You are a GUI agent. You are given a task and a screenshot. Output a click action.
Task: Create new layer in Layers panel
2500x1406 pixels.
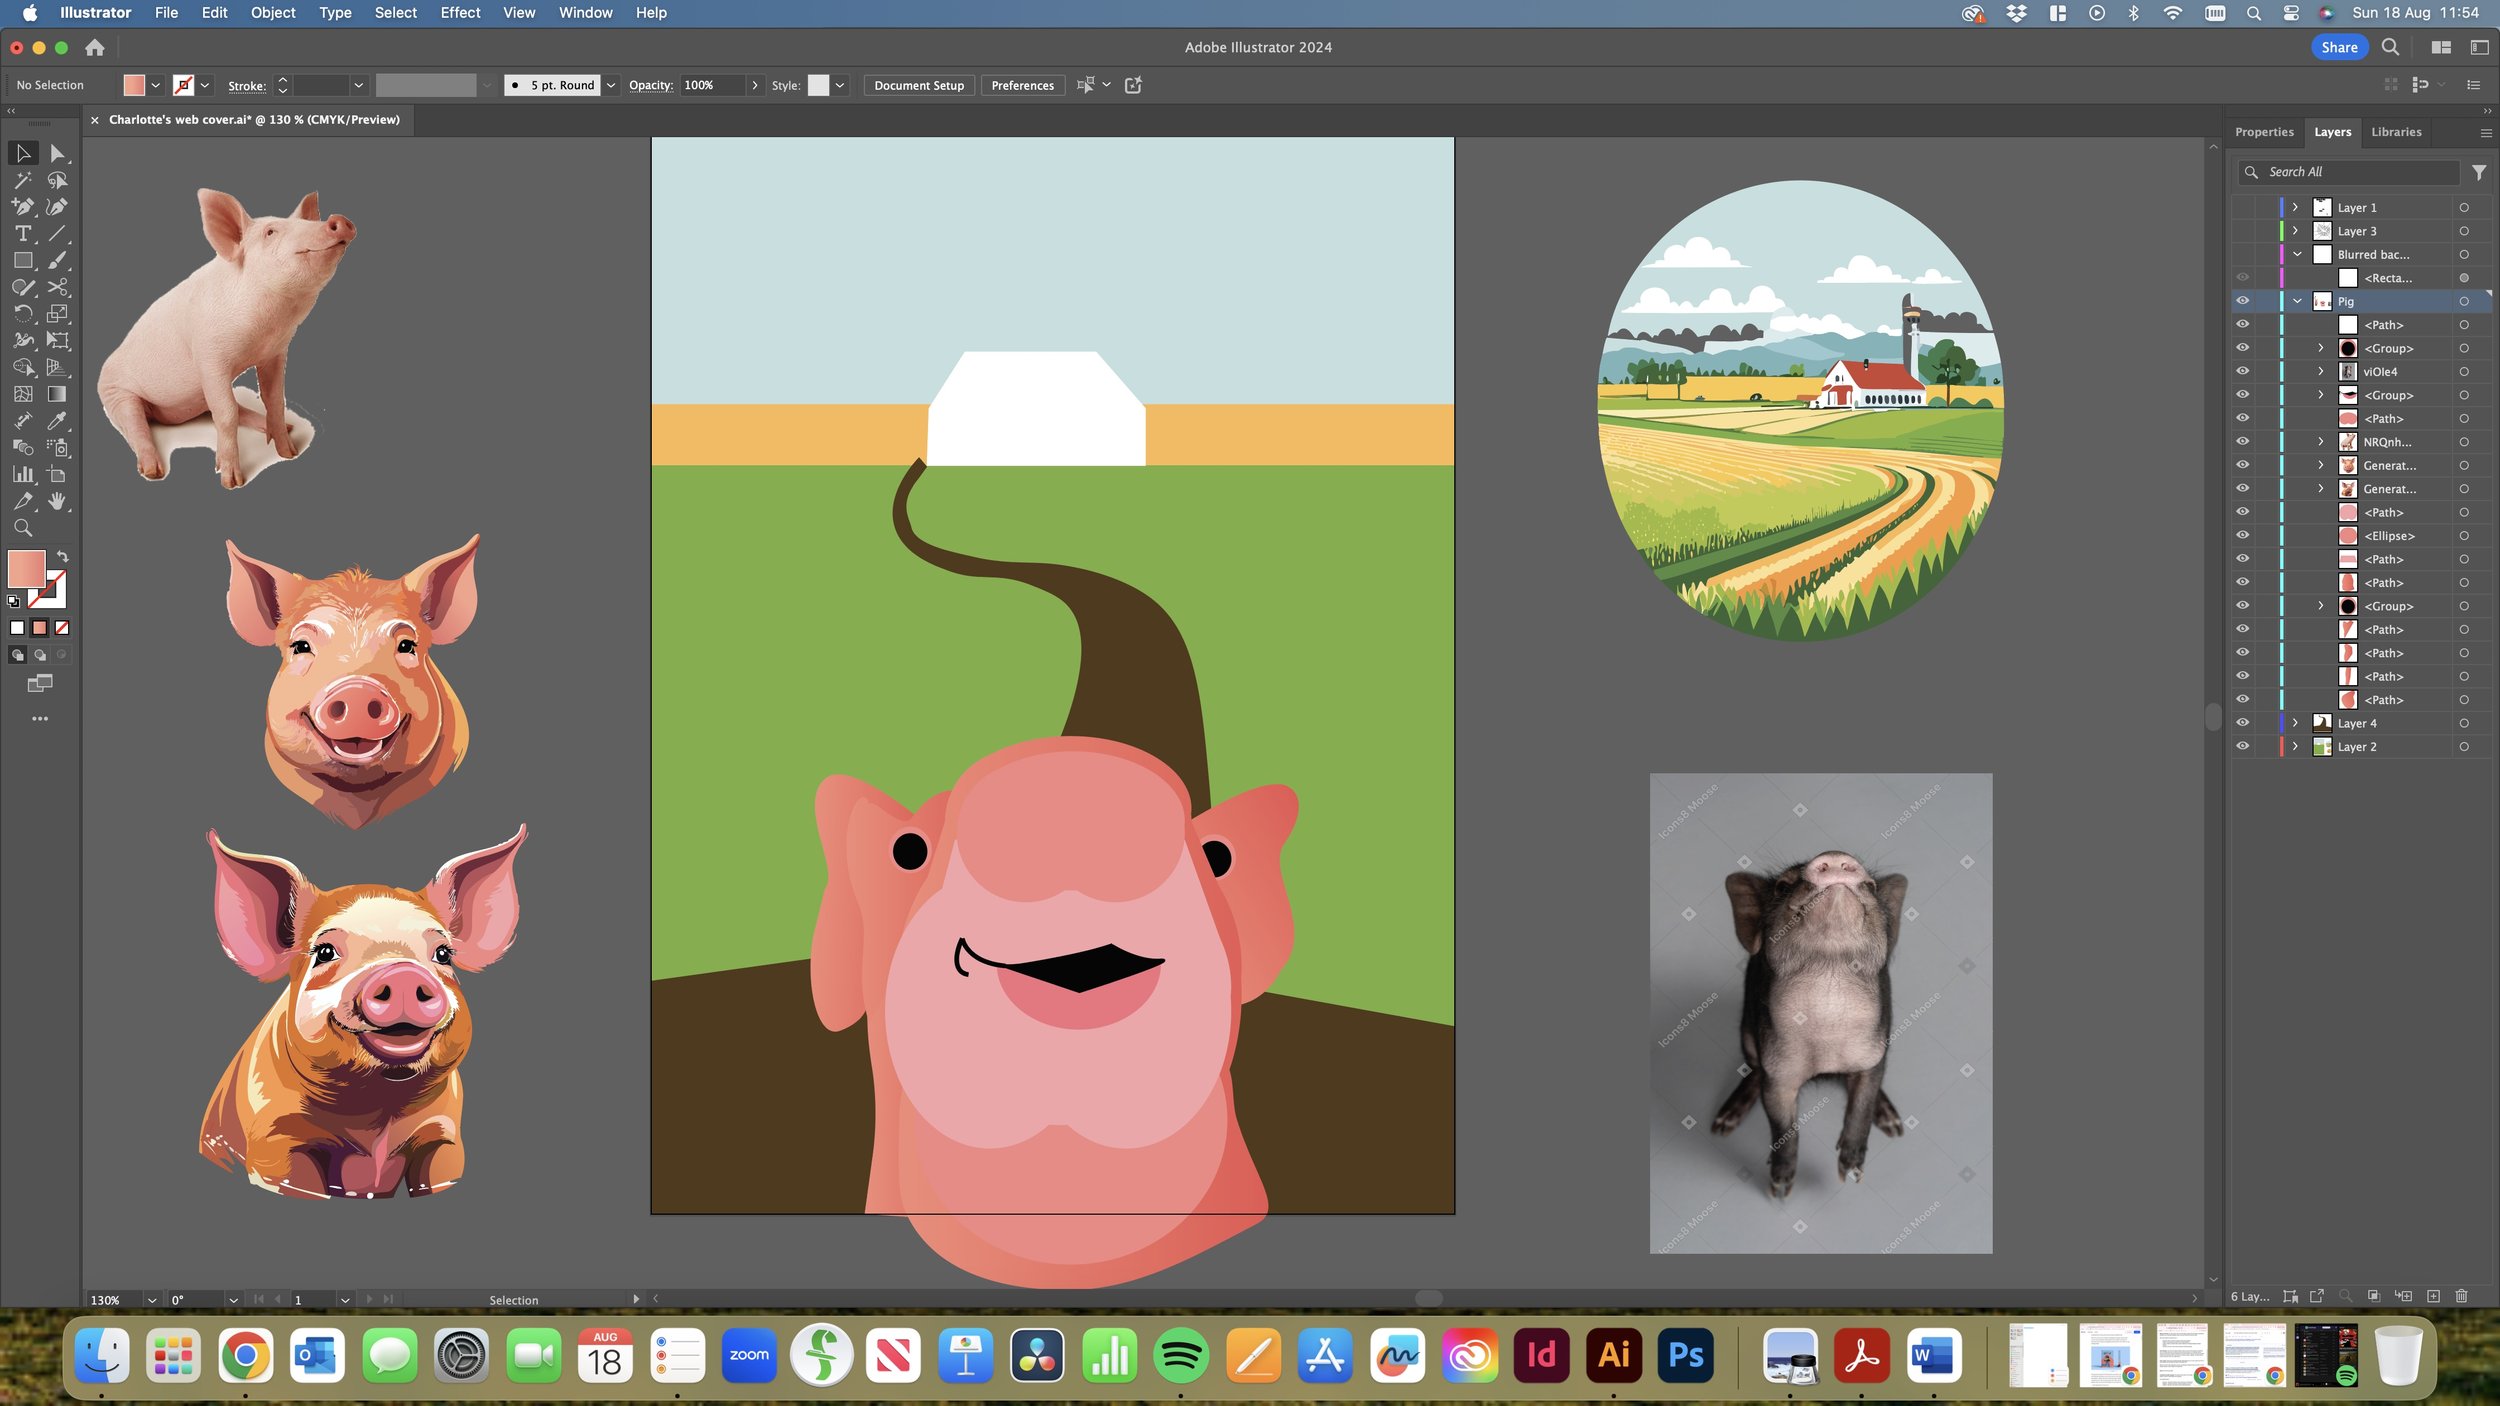(x=2433, y=1296)
